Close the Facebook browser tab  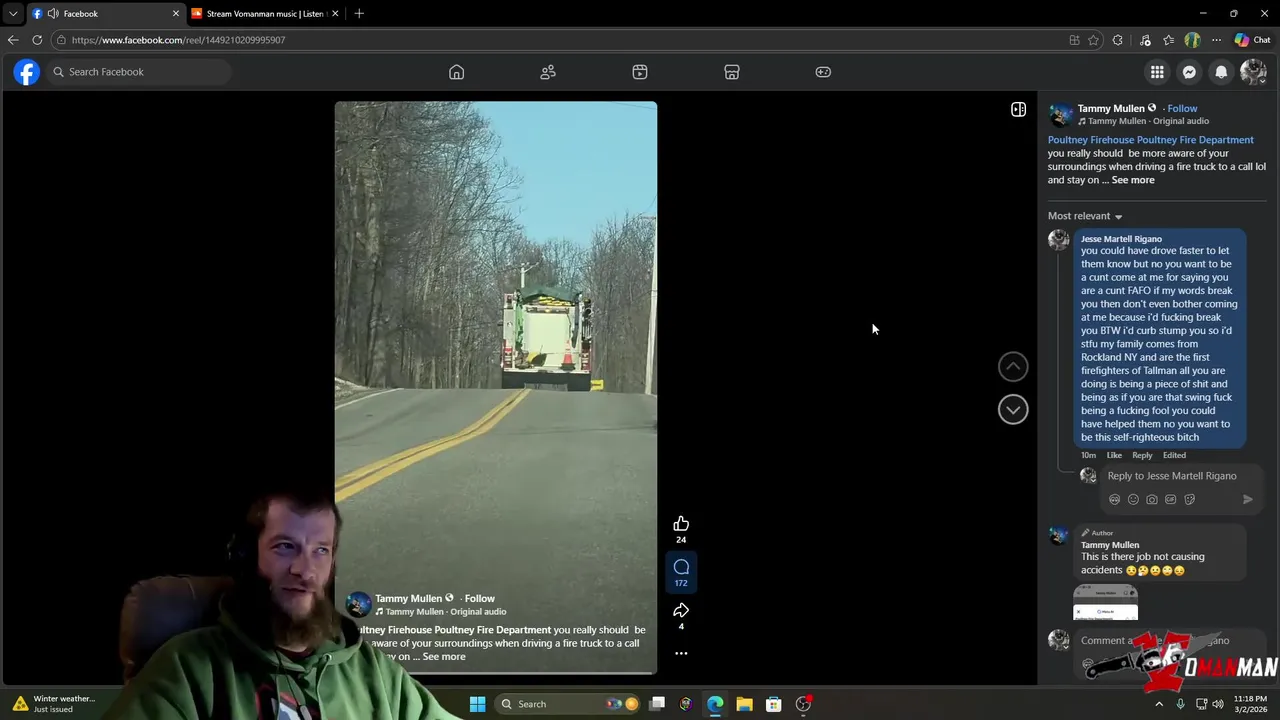[x=176, y=14]
